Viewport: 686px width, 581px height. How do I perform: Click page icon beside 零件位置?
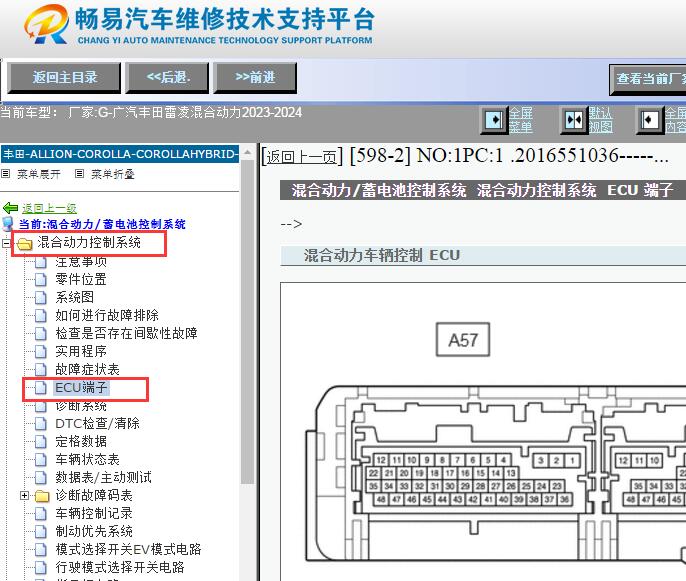[x=41, y=279]
